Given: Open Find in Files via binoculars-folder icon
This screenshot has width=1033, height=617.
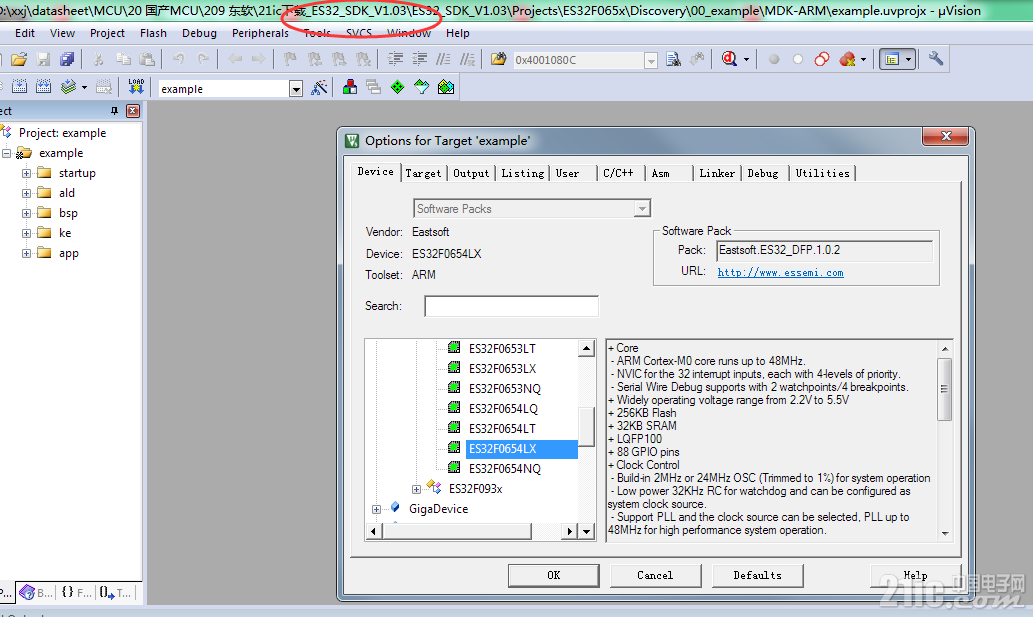Looking at the screenshot, I should [499, 60].
